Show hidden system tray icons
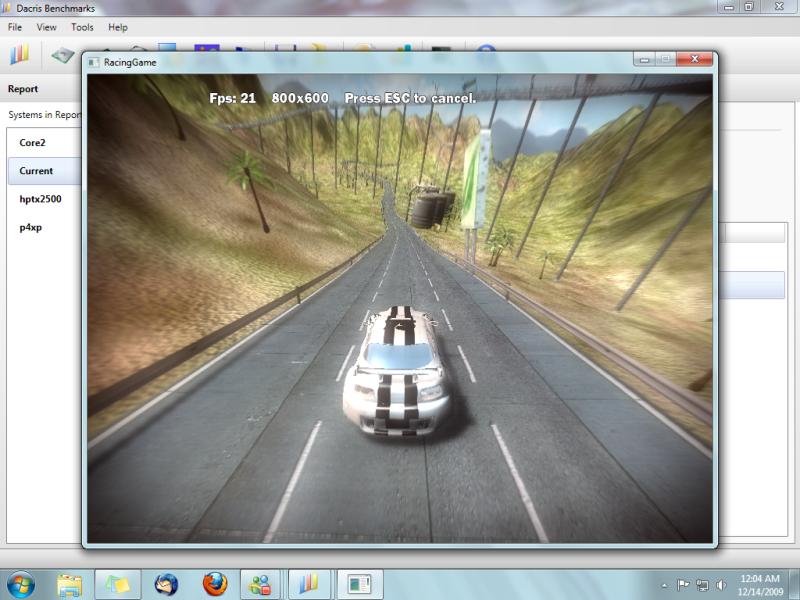 tap(664, 586)
